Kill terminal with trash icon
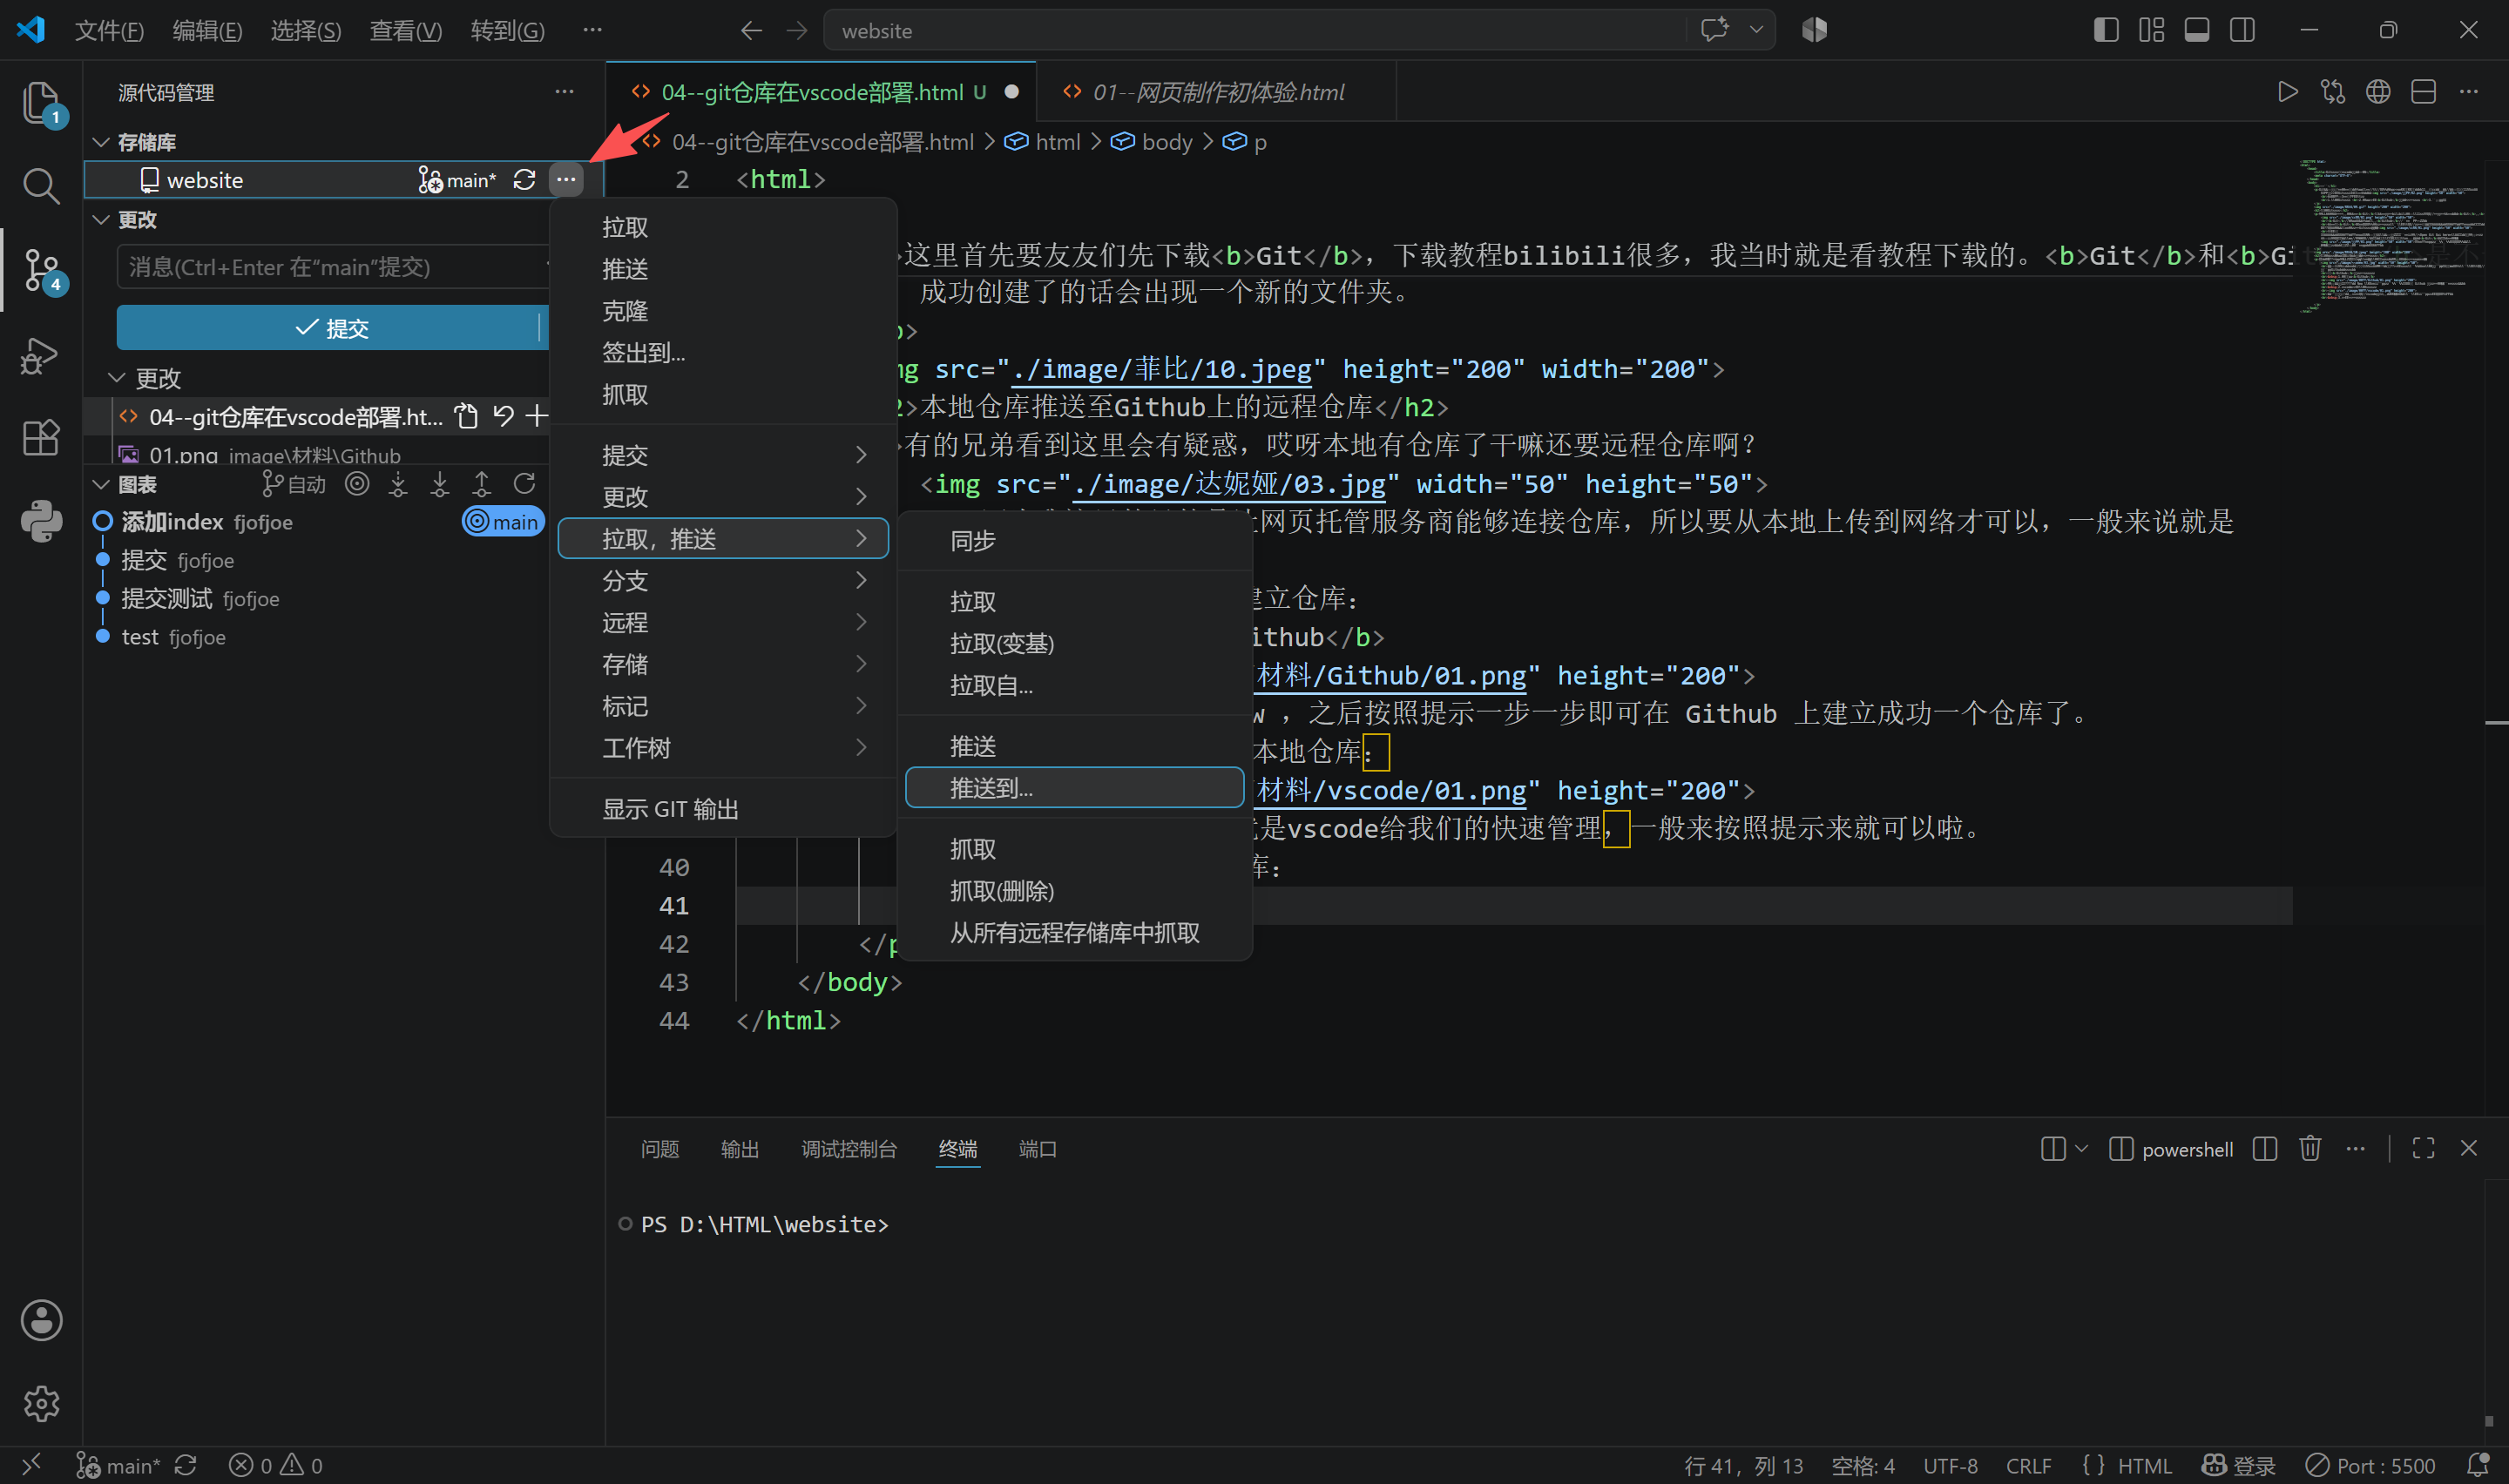Viewport: 2509px width, 1484px height. 2310,1148
